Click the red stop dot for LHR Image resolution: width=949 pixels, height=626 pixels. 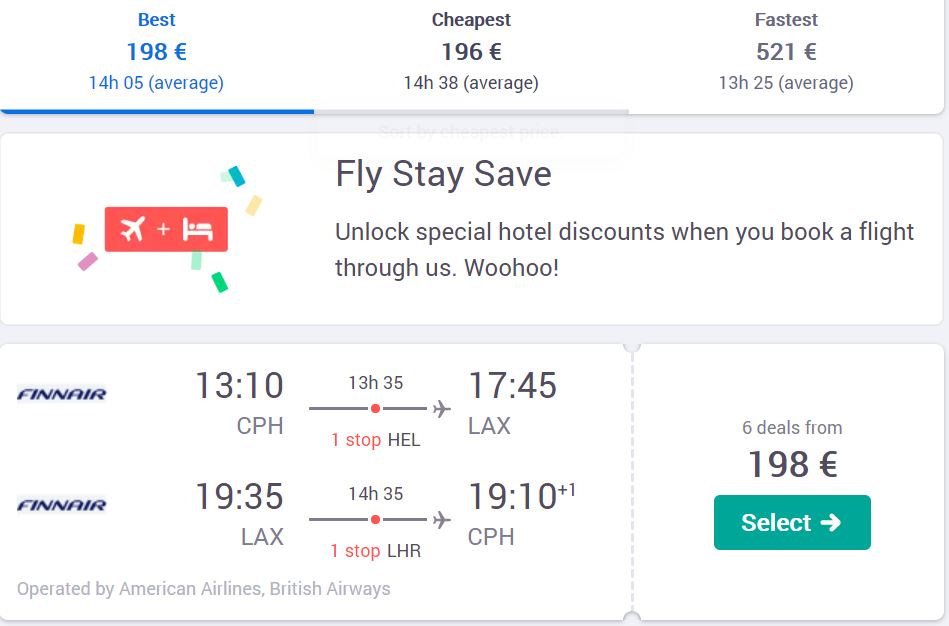[x=375, y=519]
